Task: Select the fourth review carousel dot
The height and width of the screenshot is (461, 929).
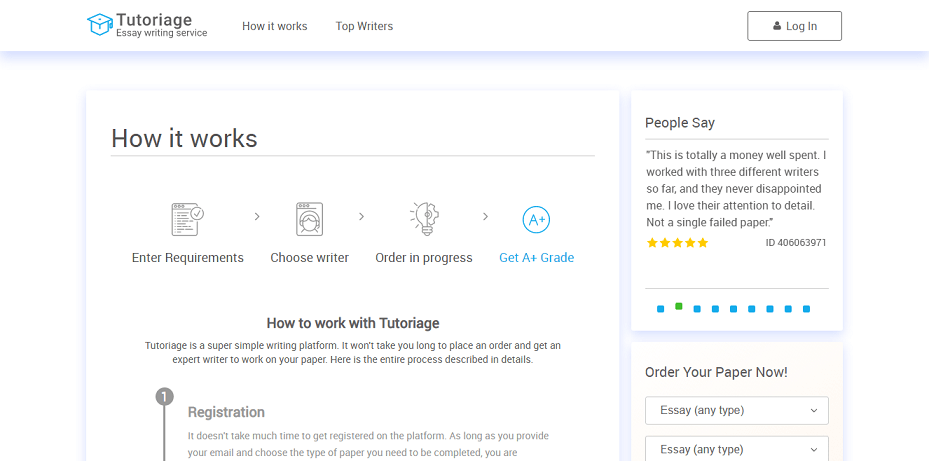Action: click(x=715, y=309)
